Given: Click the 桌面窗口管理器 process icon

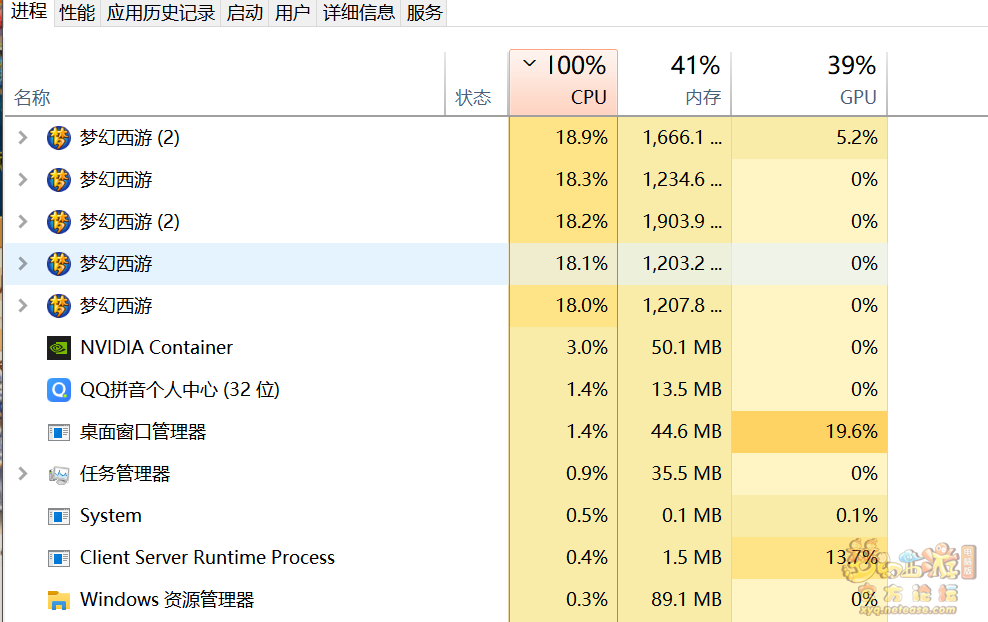Looking at the screenshot, I should click(x=59, y=432).
